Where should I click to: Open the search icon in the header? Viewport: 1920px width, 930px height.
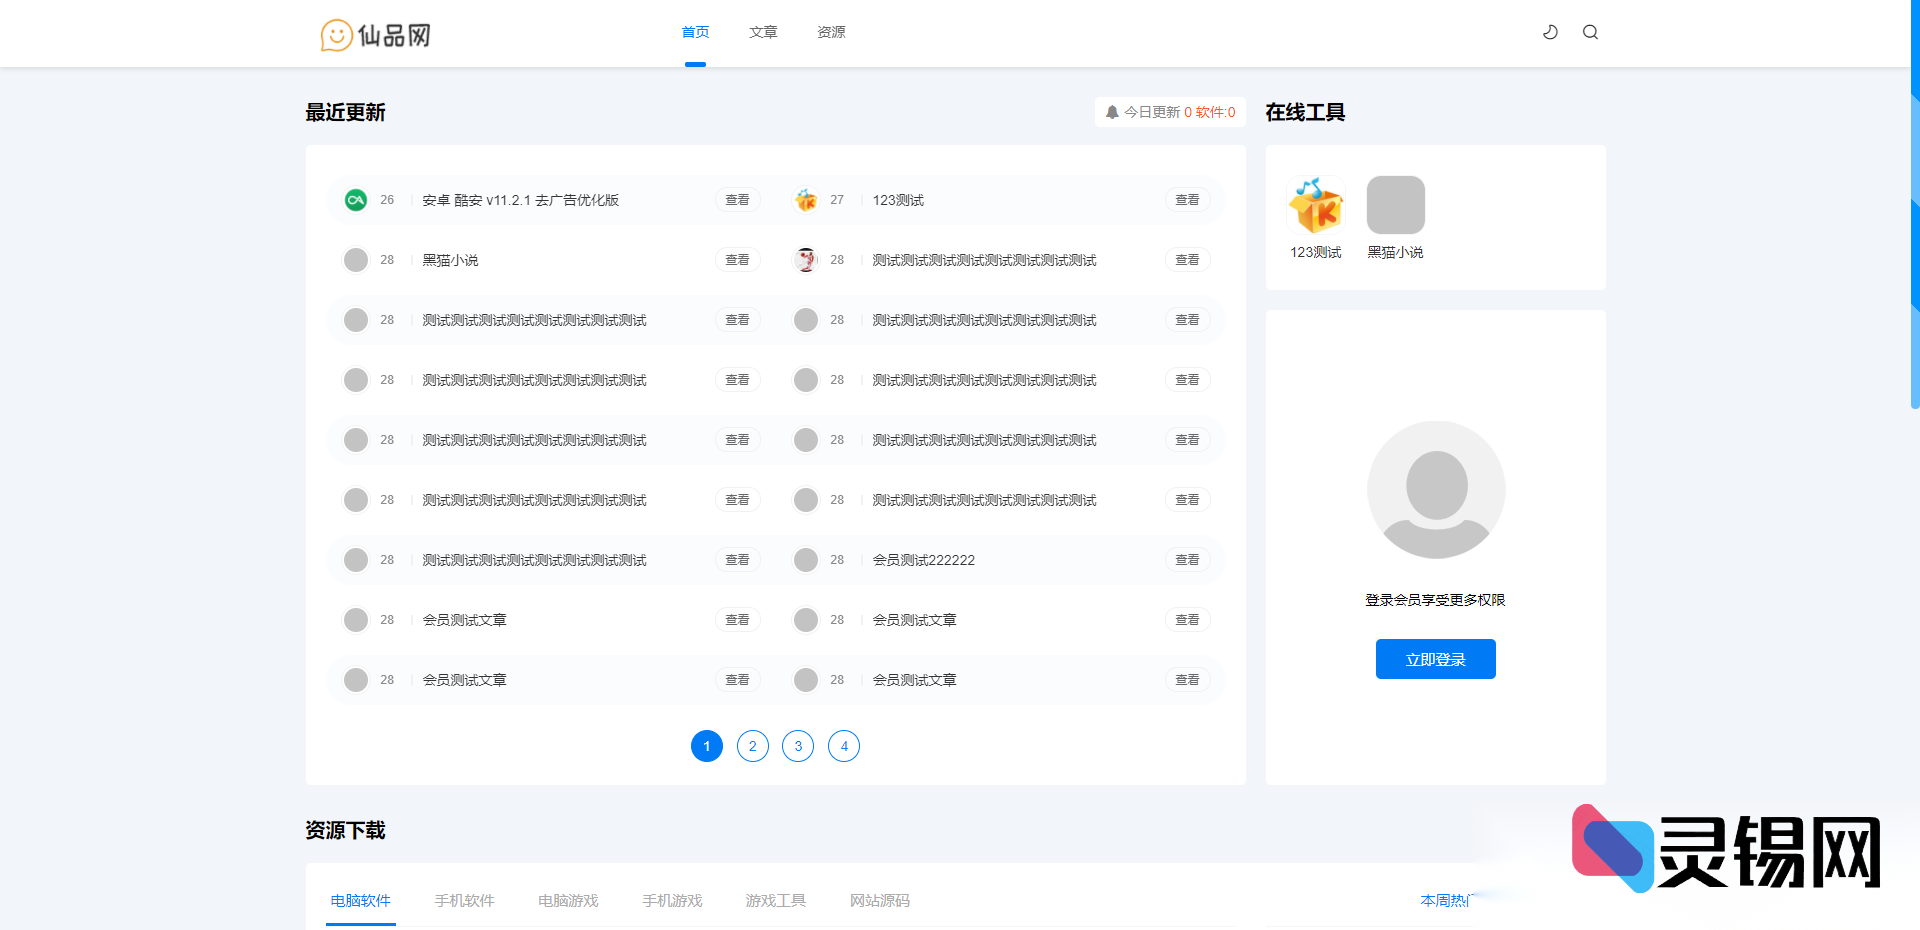(1590, 32)
